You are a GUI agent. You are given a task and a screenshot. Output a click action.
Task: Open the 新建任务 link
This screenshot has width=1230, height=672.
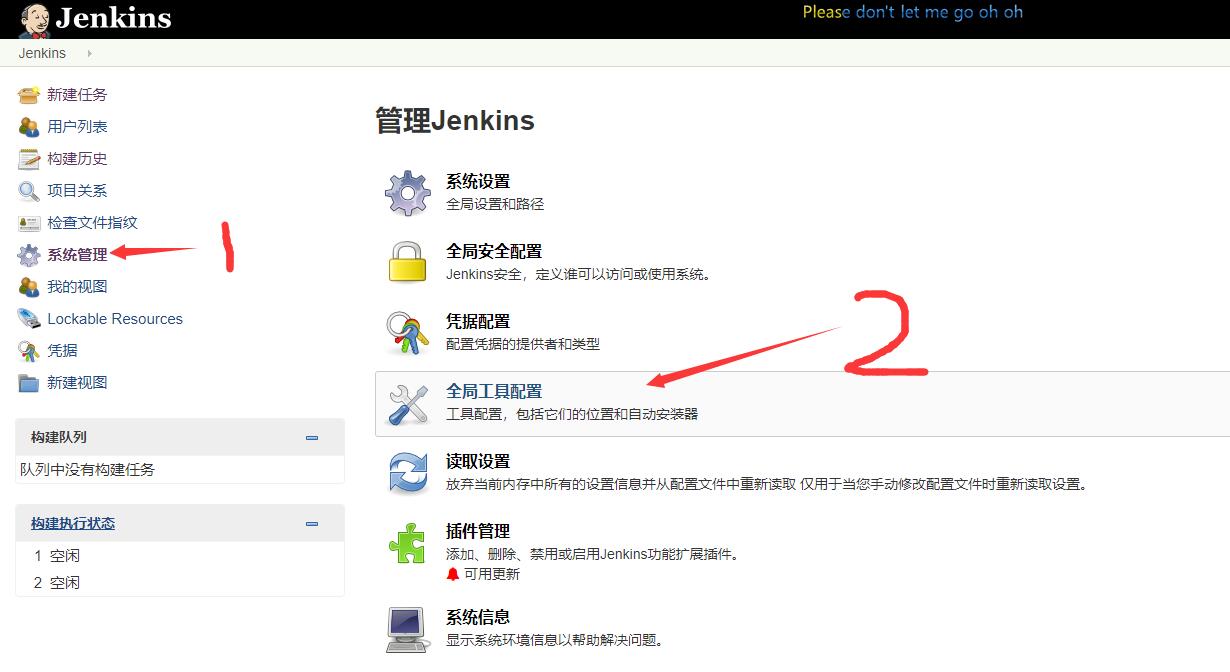[x=77, y=95]
